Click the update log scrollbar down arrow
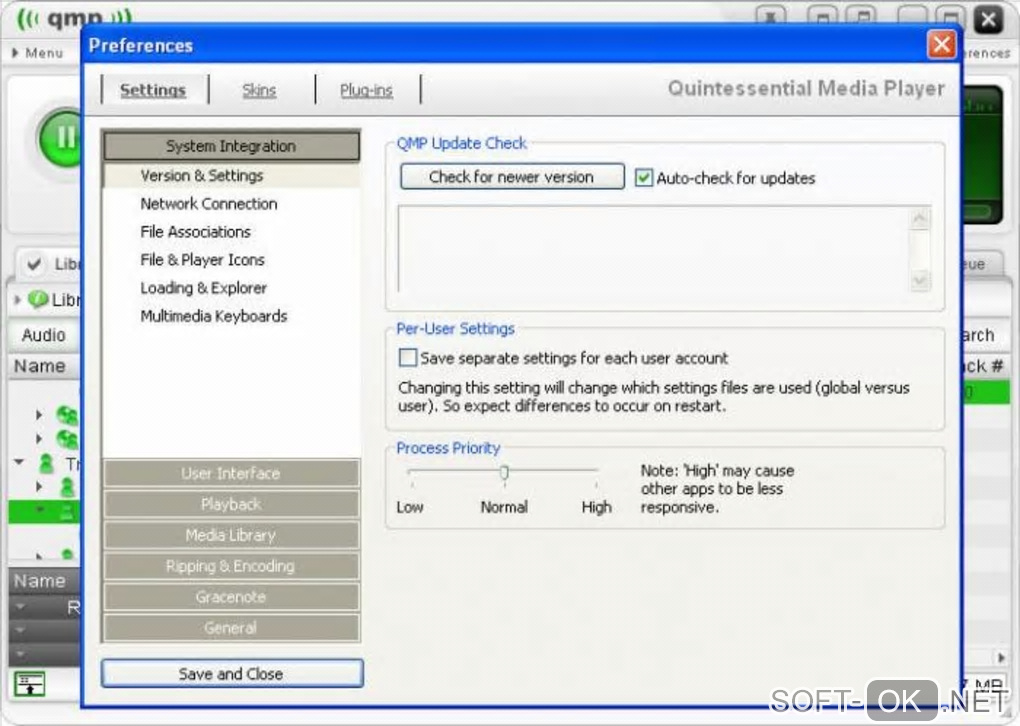Viewport: 1020px width, 726px height. click(920, 280)
